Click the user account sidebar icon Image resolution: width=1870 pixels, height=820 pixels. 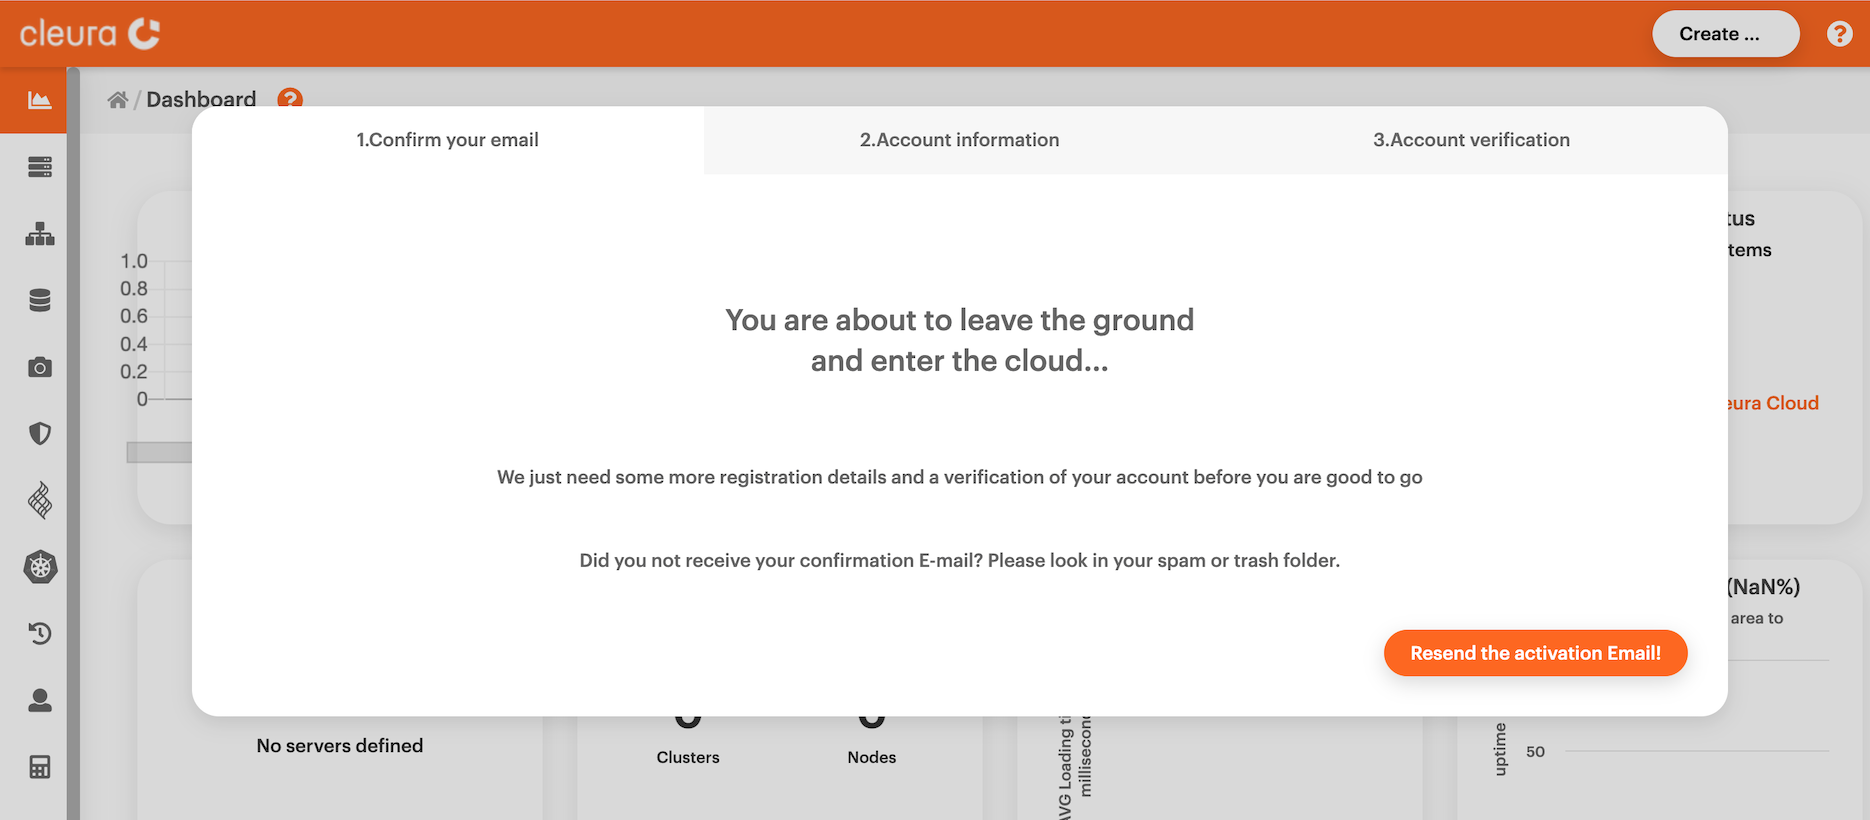click(39, 700)
